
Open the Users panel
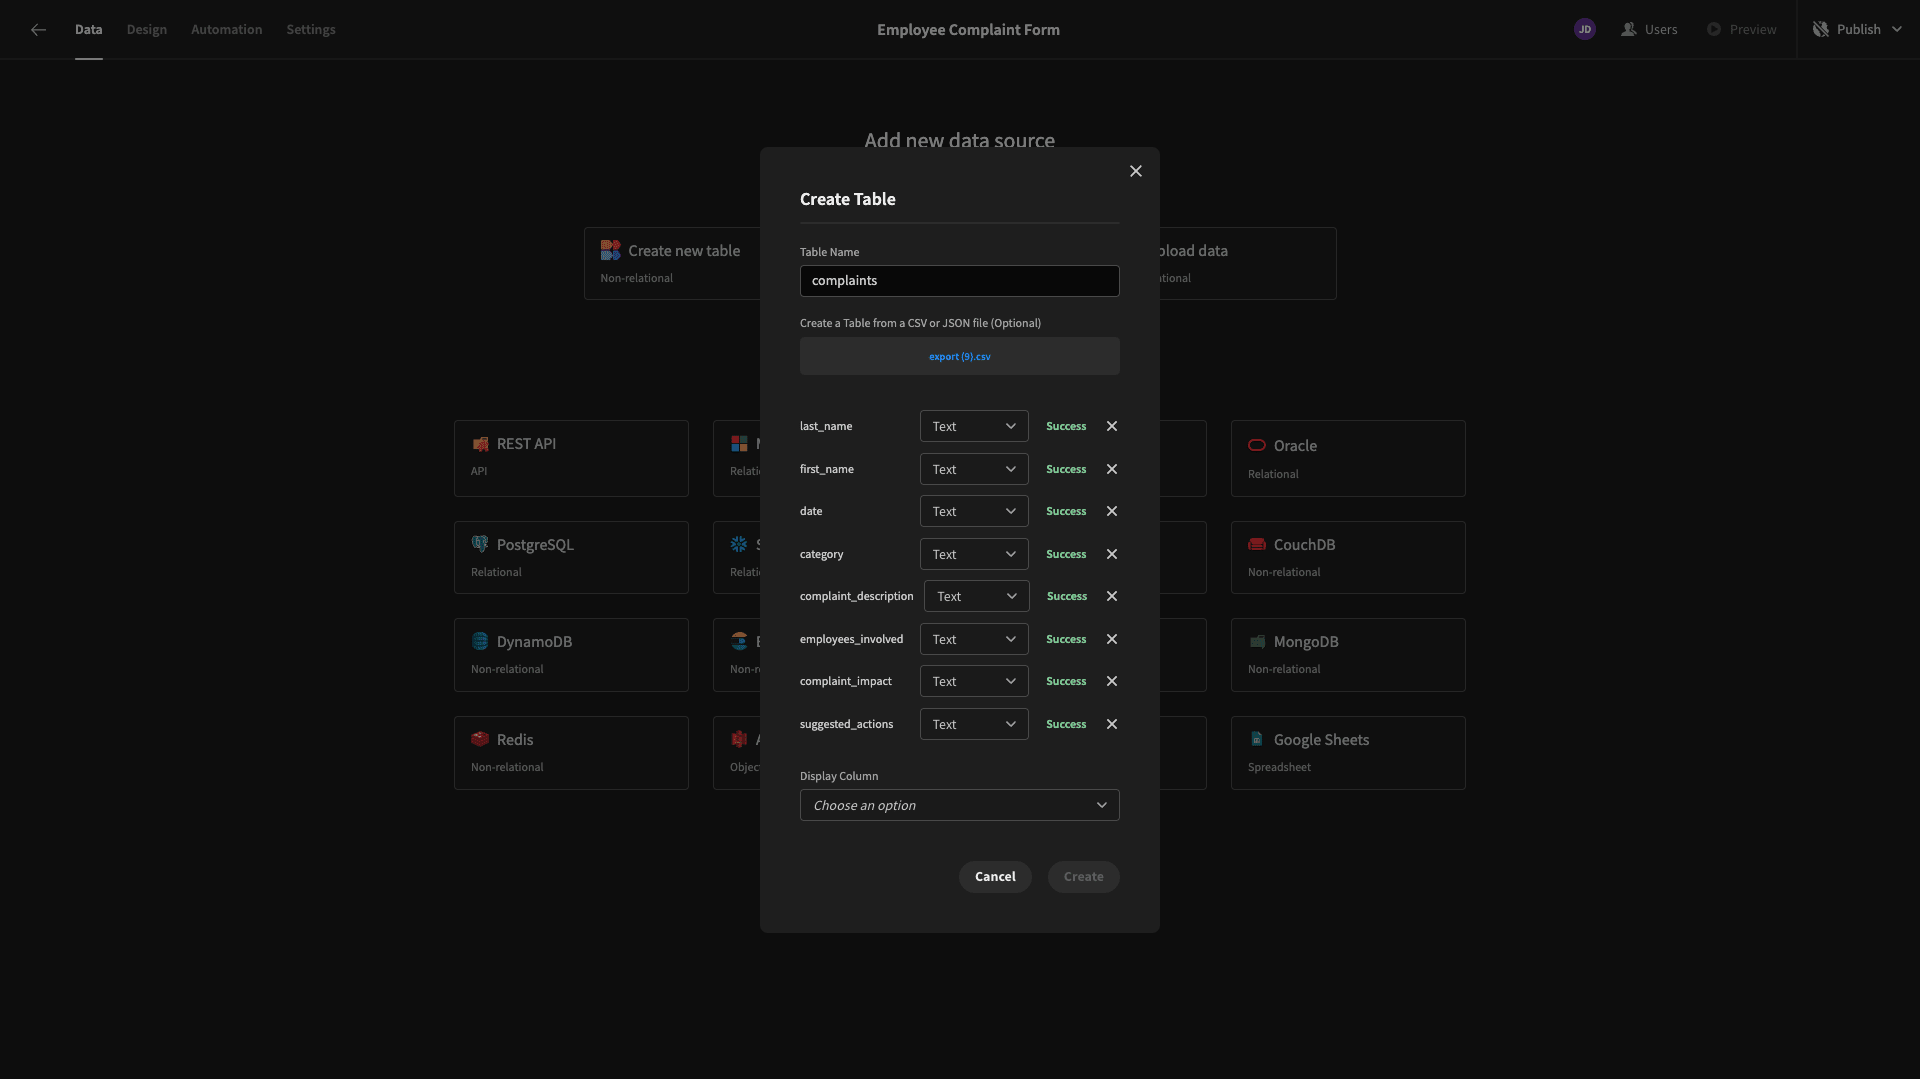[x=1649, y=30]
